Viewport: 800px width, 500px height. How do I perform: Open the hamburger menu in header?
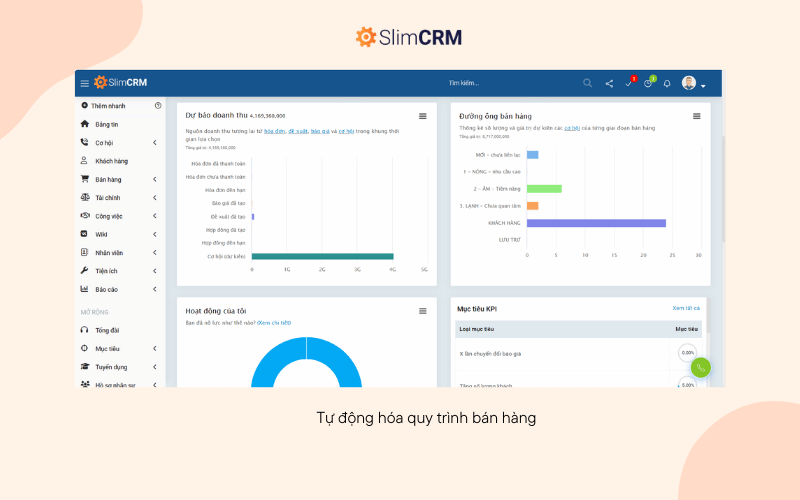click(85, 83)
